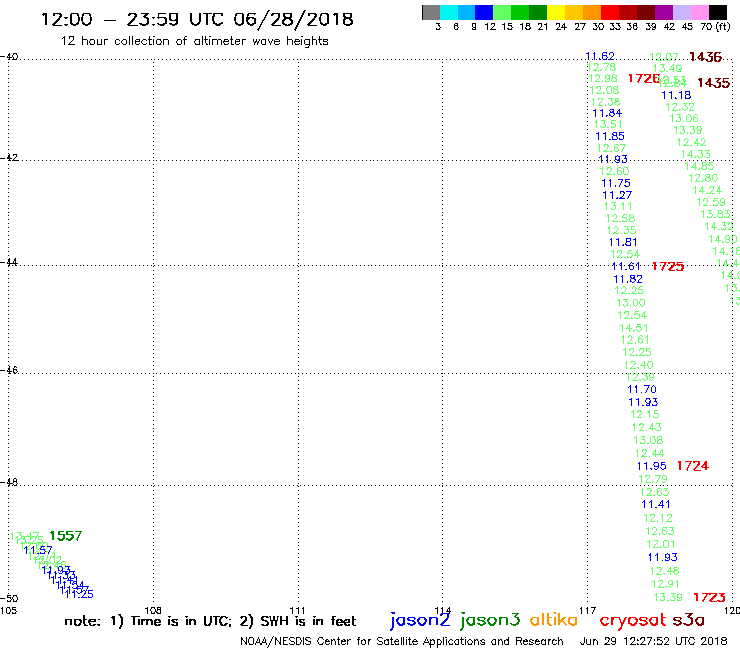Click the blue value 11.95 near 1724

click(x=651, y=466)
